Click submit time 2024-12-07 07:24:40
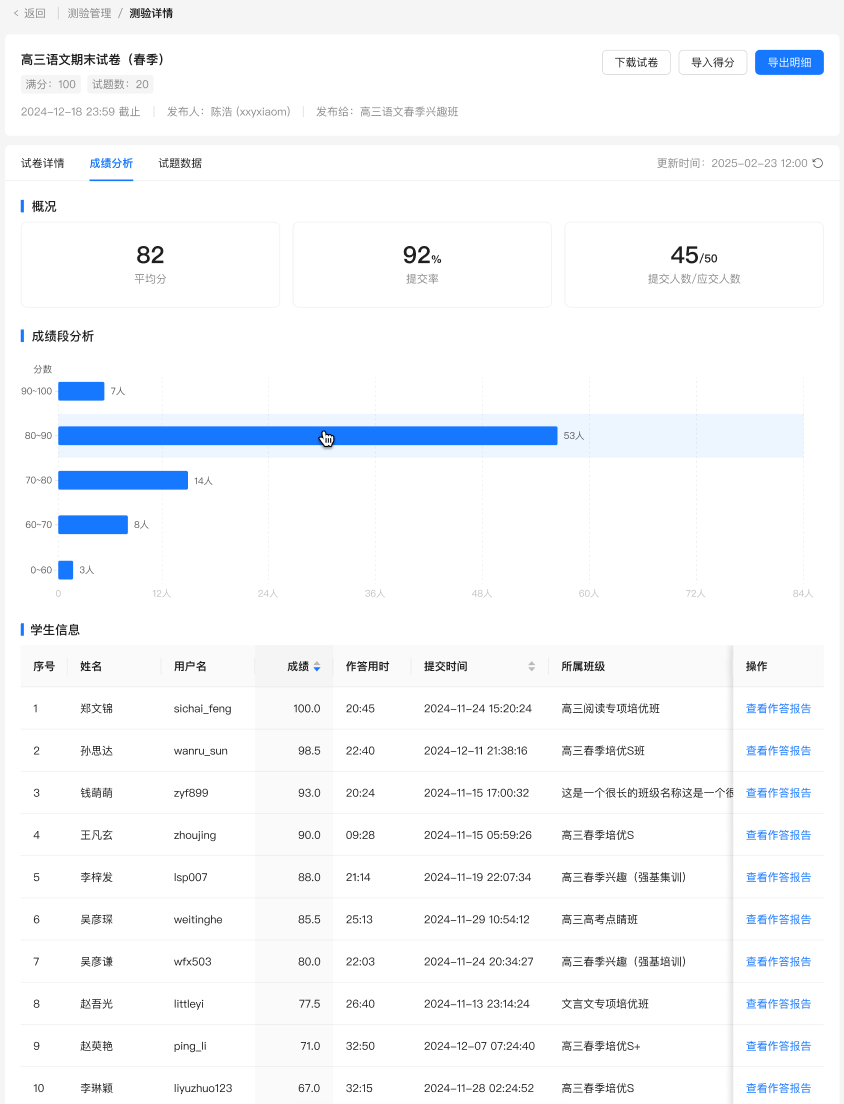 click(x=479, y=1046)
